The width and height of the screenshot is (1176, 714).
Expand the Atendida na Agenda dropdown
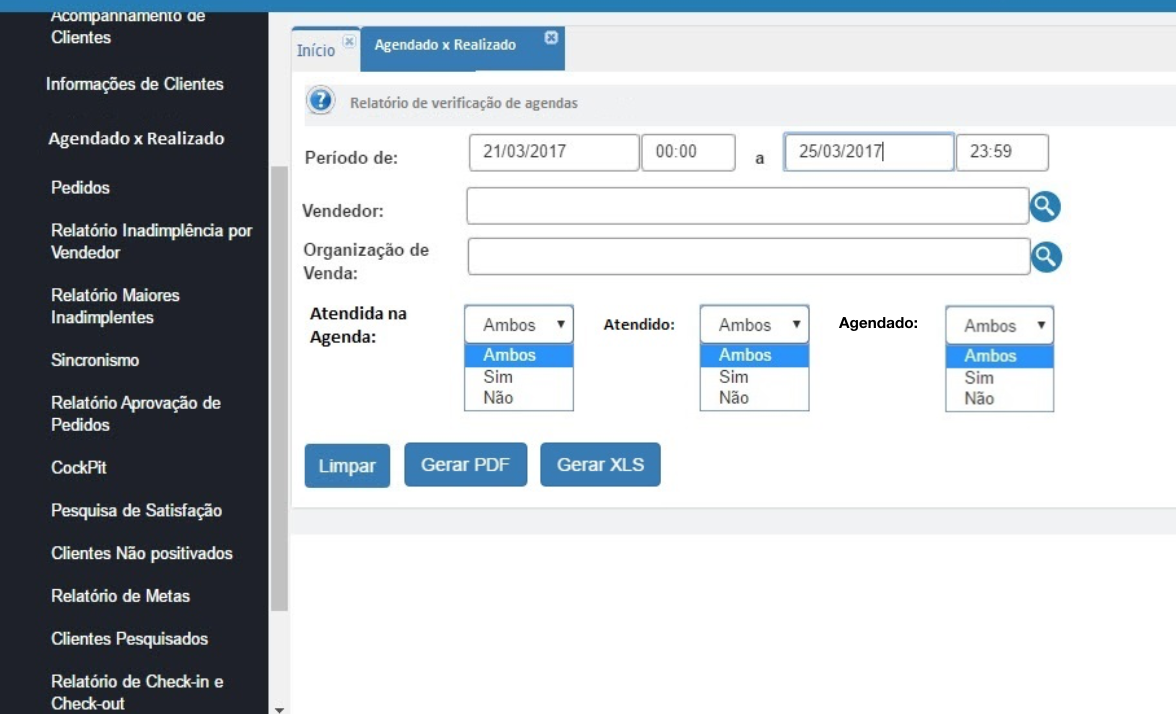519,325
